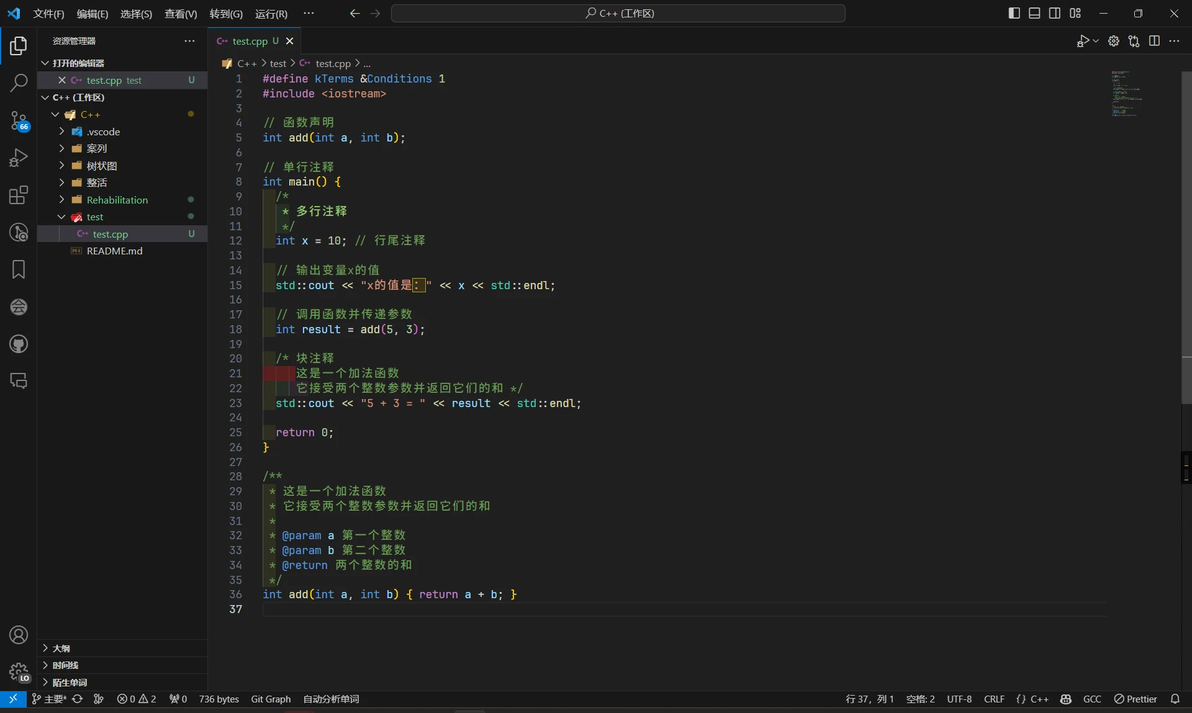
Task: Open the Manage gear in activity bar
Action: pos(18,672)
